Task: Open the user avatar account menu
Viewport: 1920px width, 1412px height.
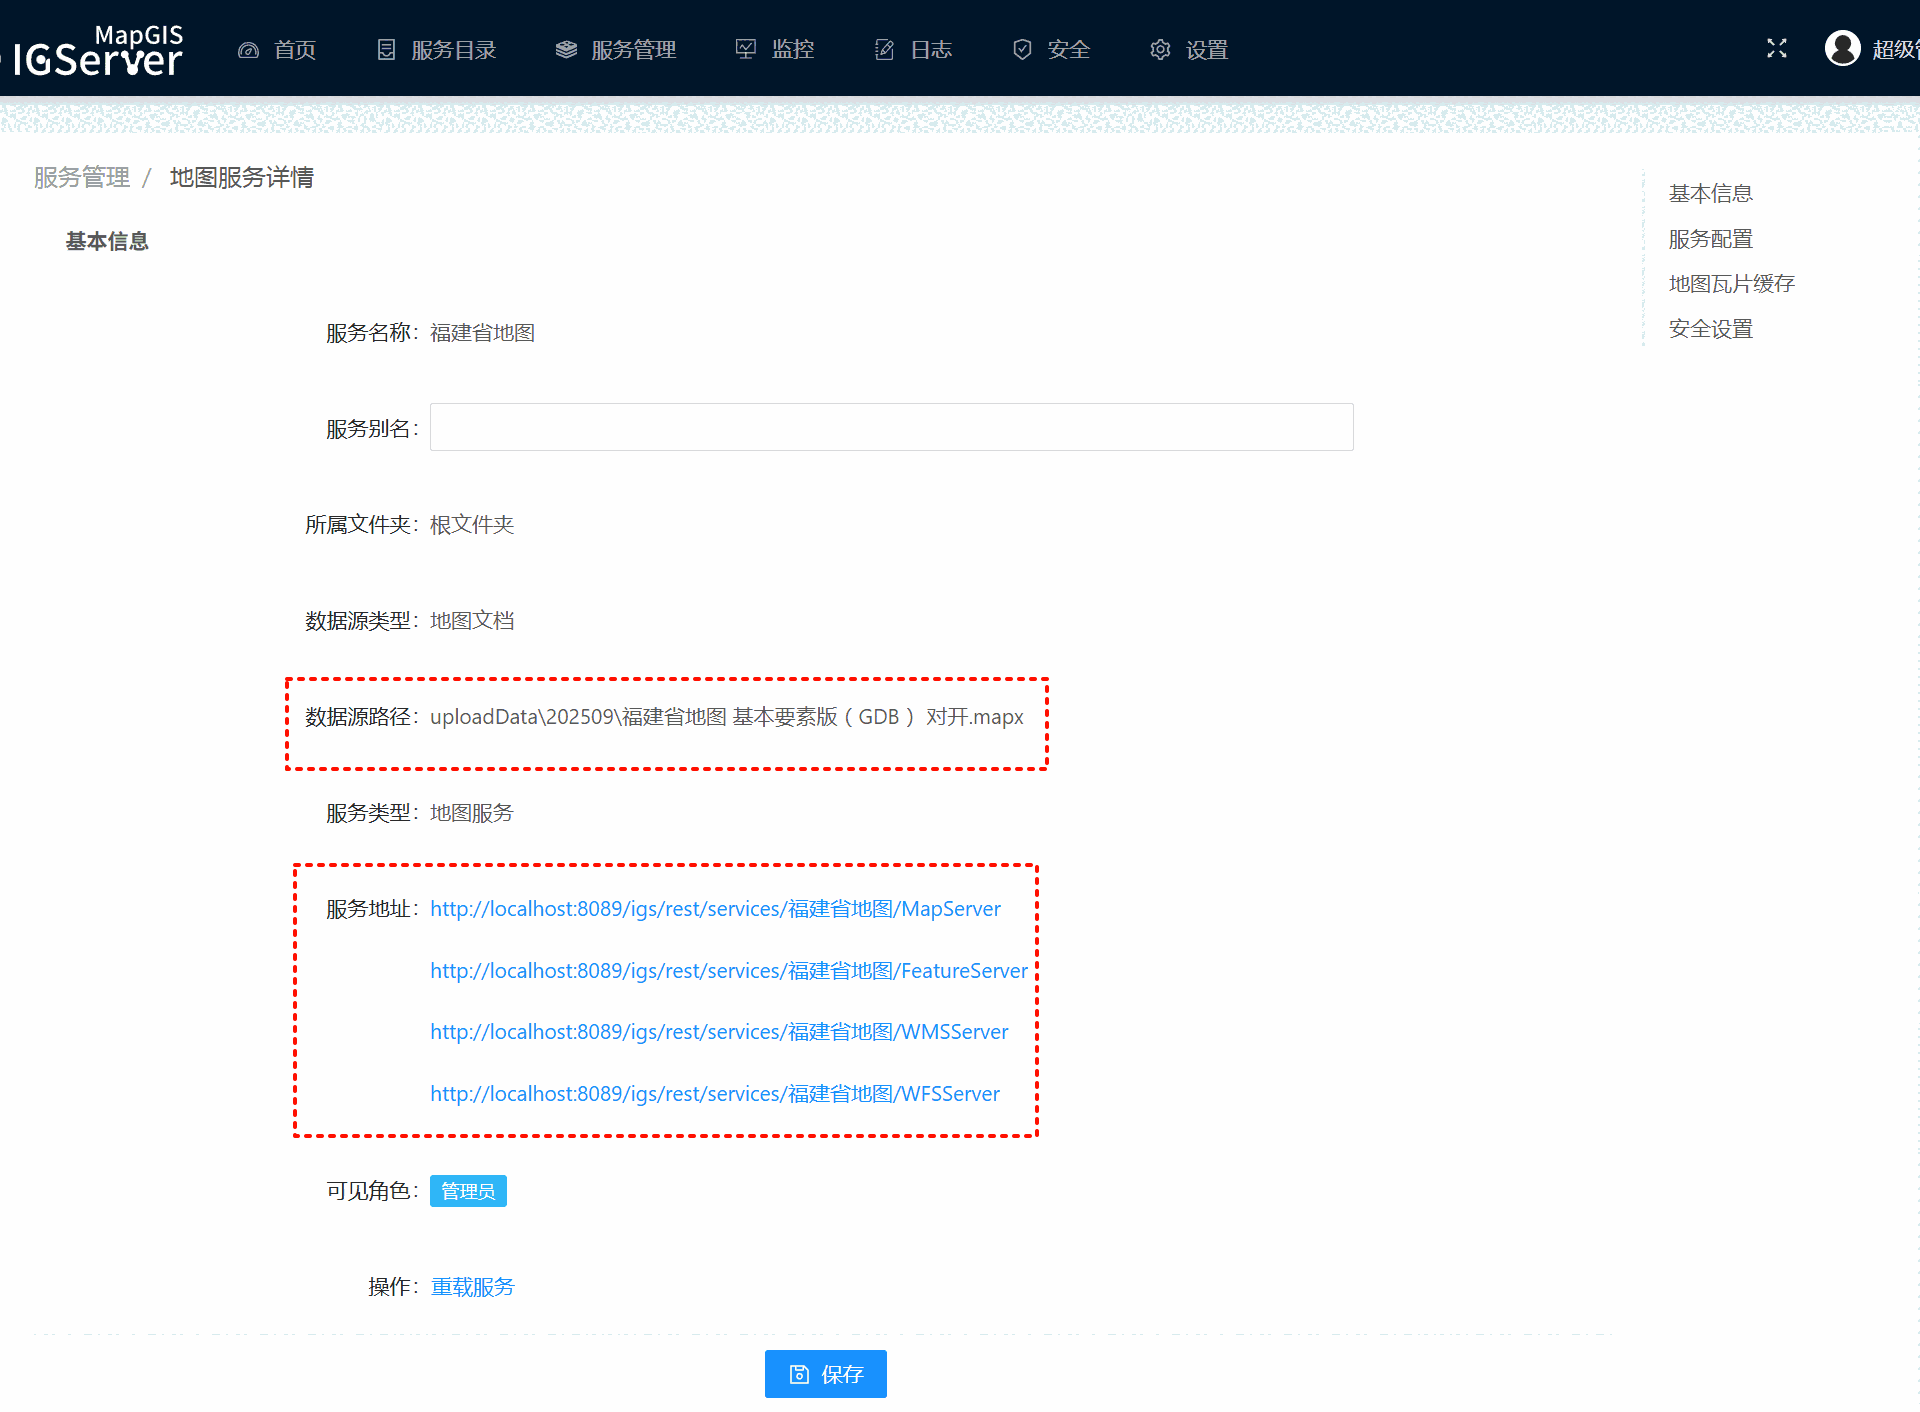Action: tap(1842, 48)
